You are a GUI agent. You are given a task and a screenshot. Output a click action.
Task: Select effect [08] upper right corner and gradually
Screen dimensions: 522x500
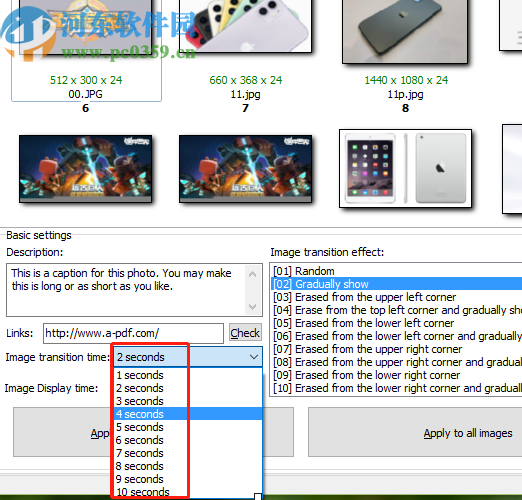[396, 362]
